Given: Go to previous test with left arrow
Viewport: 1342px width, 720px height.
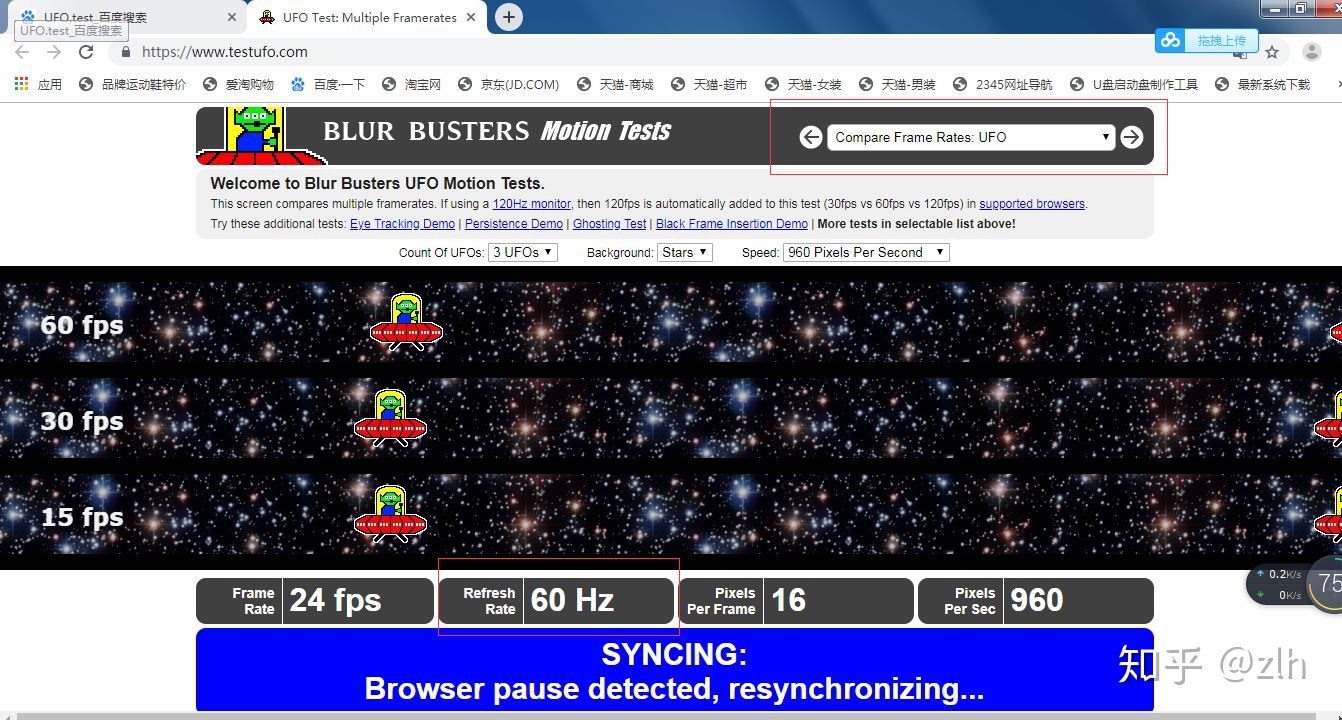Looking at the screenshot, I should point(811,137).
